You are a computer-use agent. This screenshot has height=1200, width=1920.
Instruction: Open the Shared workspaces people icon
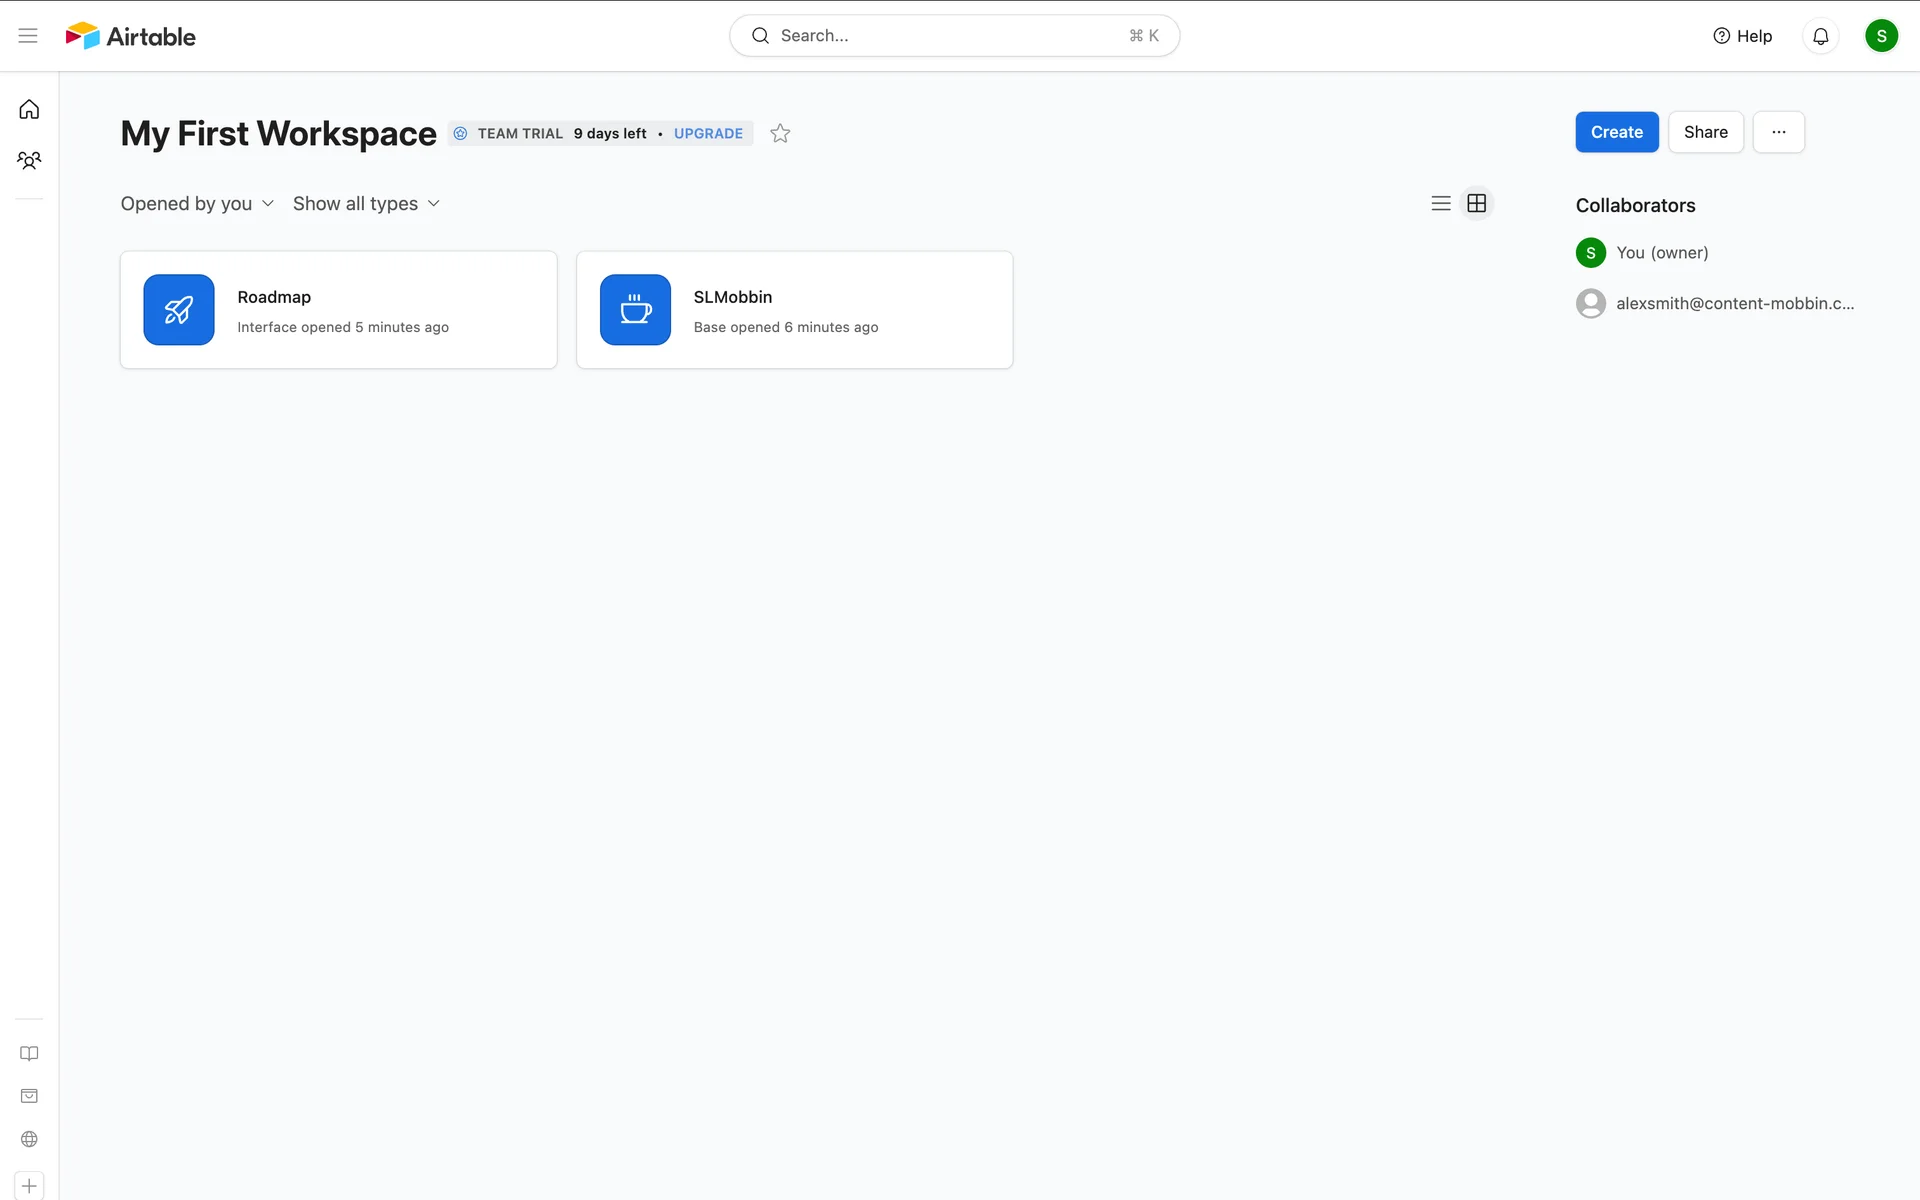pyautogui.click(x=29, y=160)
